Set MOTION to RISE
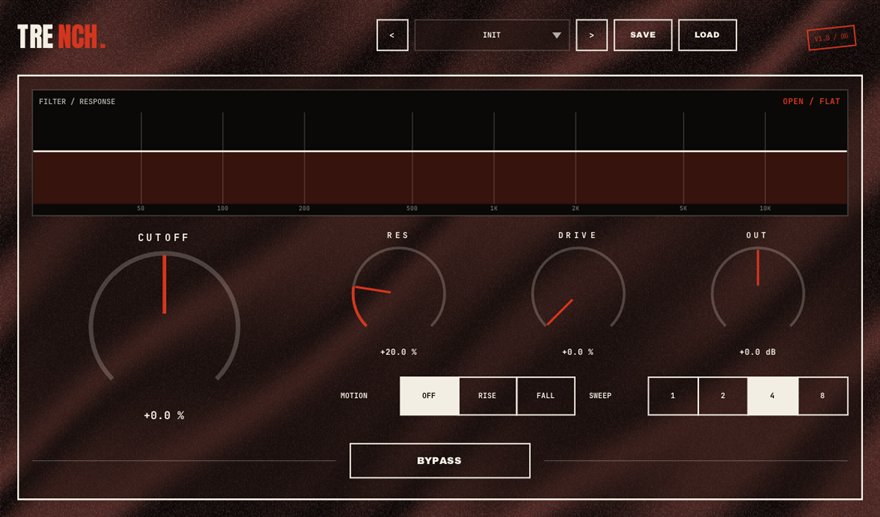Viewport: 880px width, 517px height. pyautogui.click(x=487, y=396)
